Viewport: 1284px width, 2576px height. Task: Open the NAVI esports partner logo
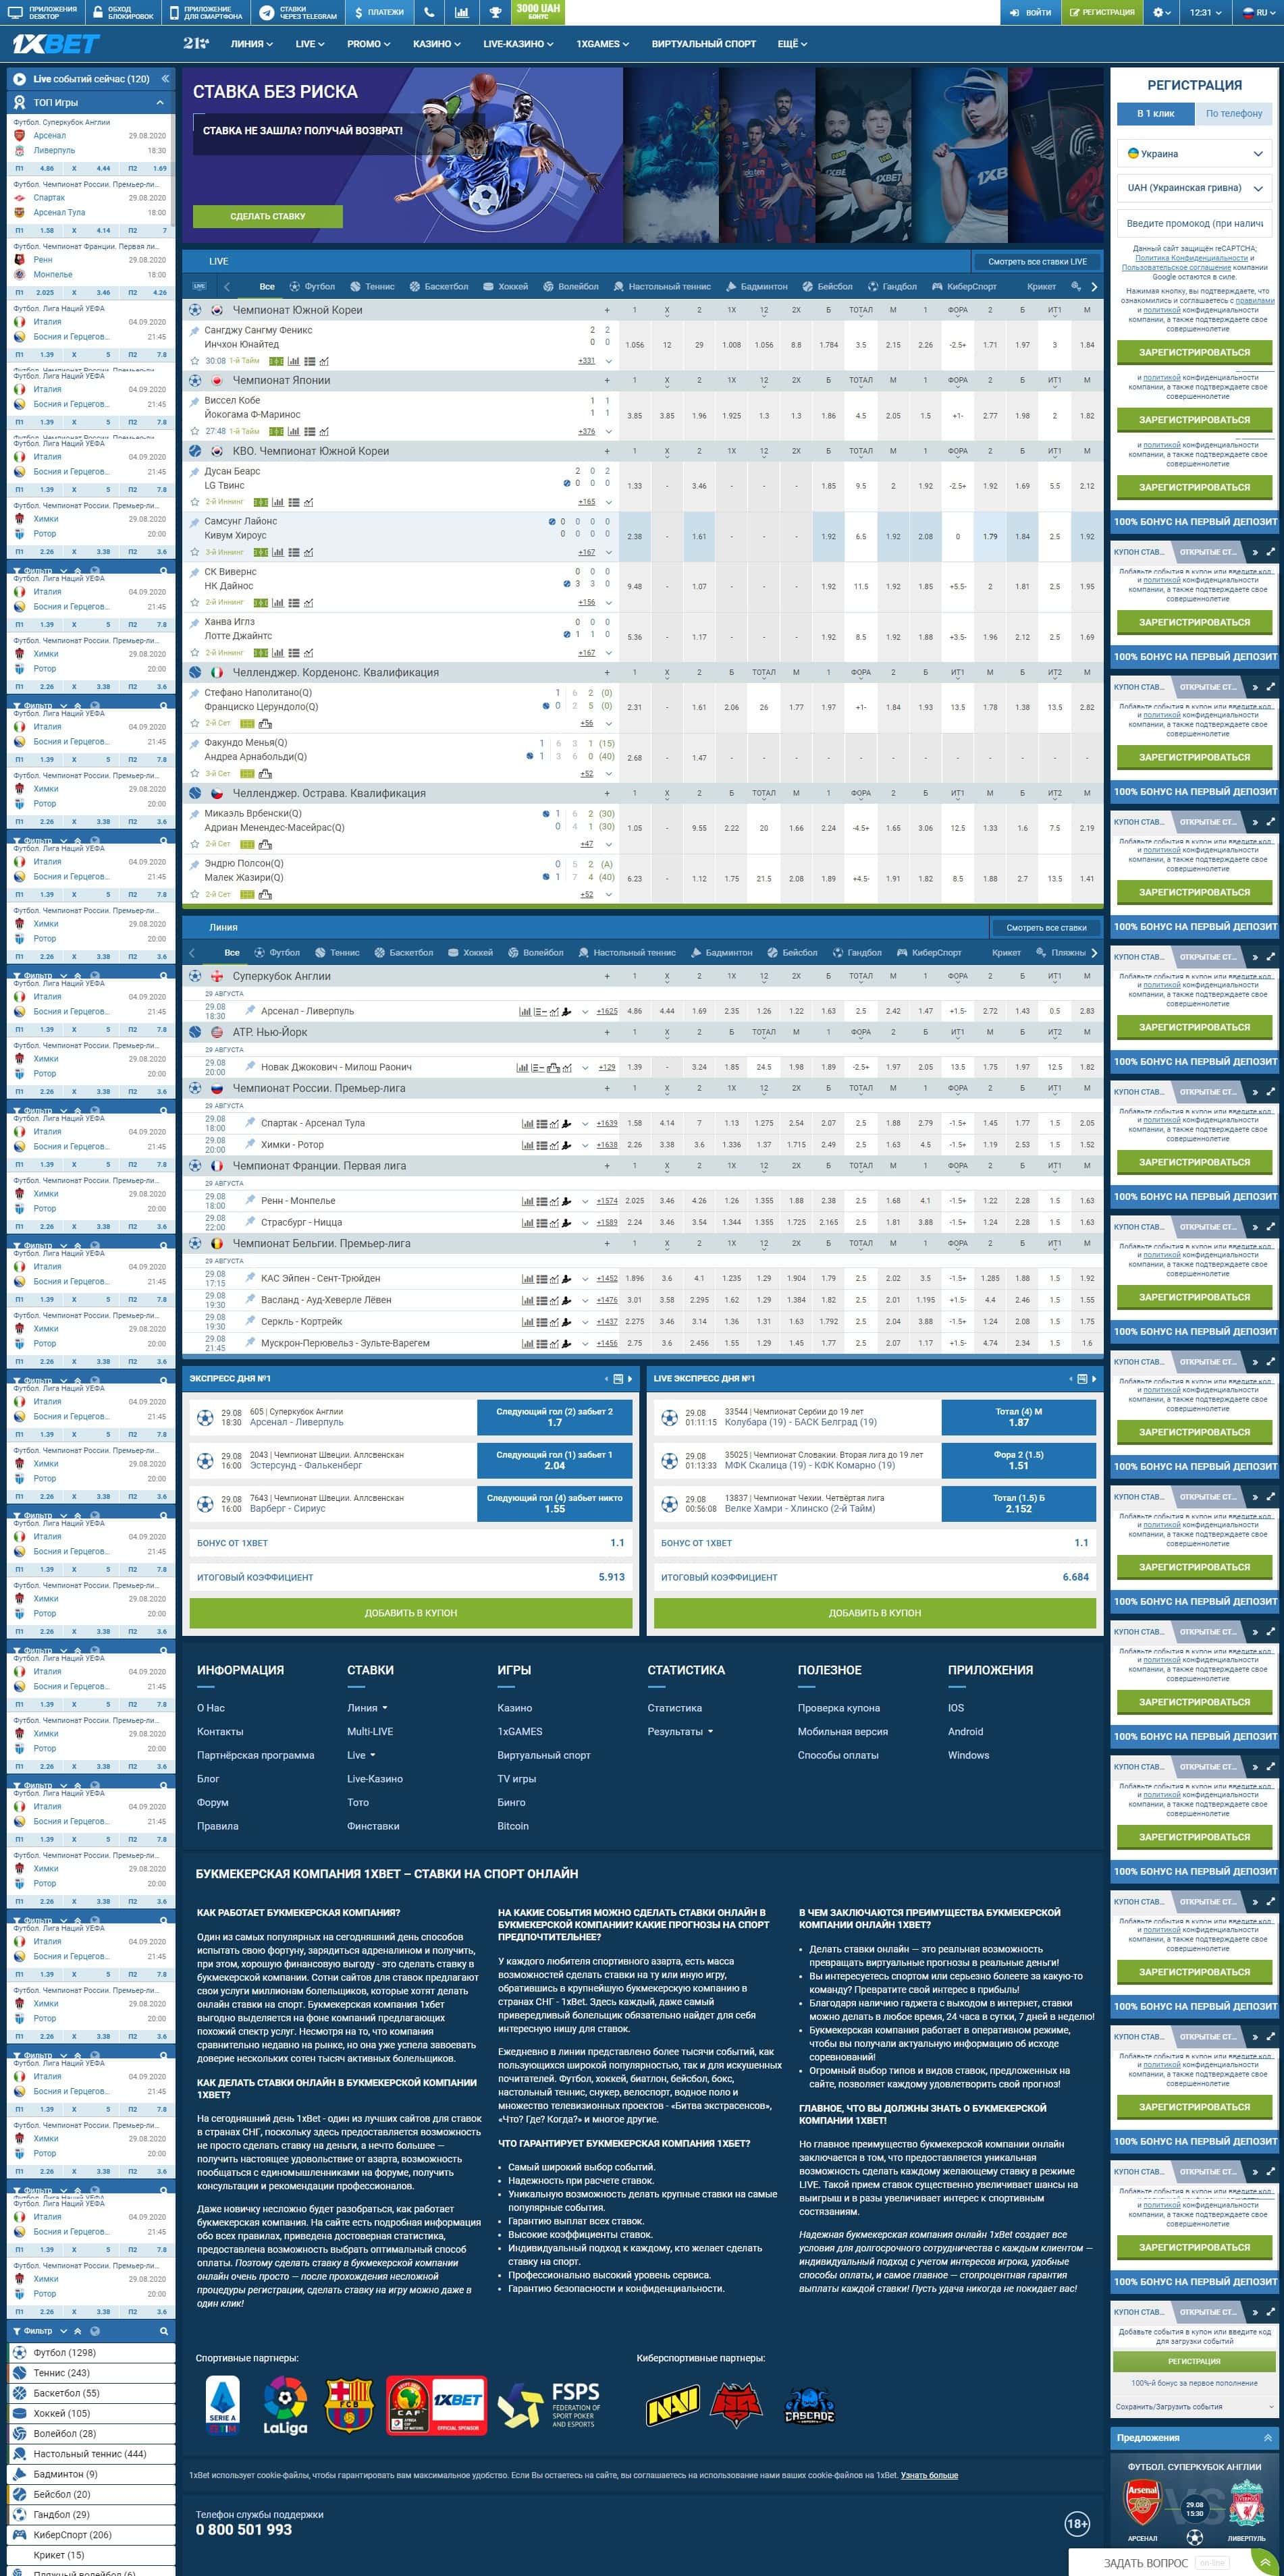673,2407
